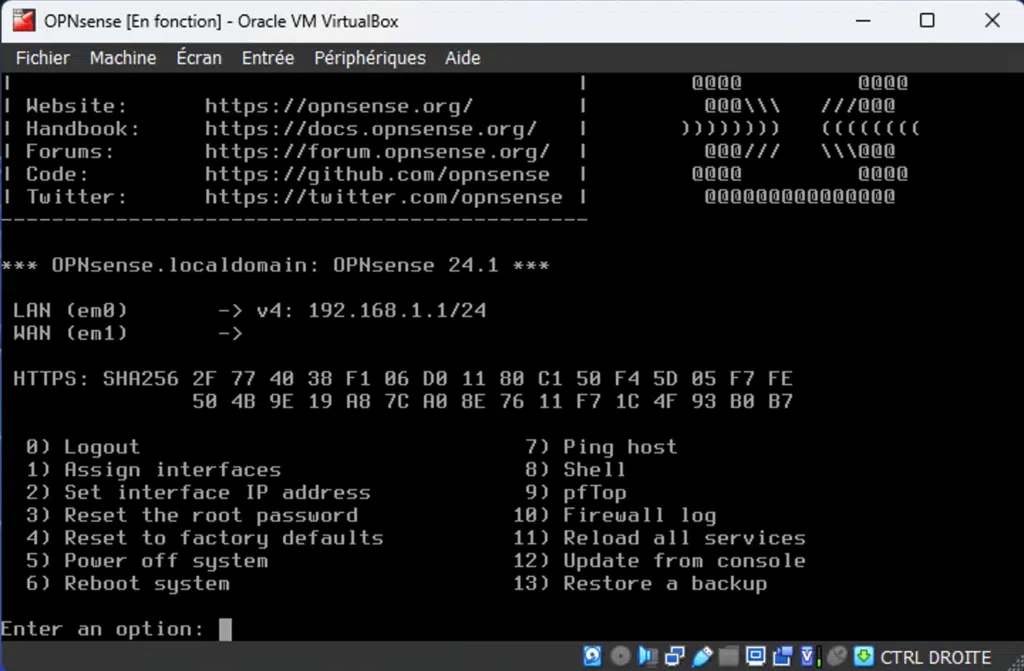Click option 11) Reload all services
Screen dimensions: 1024x671
(660, 538)
